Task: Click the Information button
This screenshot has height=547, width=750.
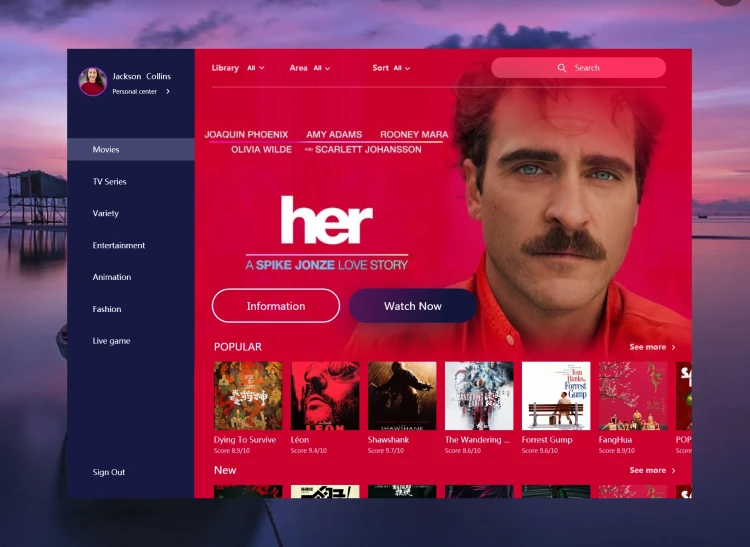Action: click(276, 306)
